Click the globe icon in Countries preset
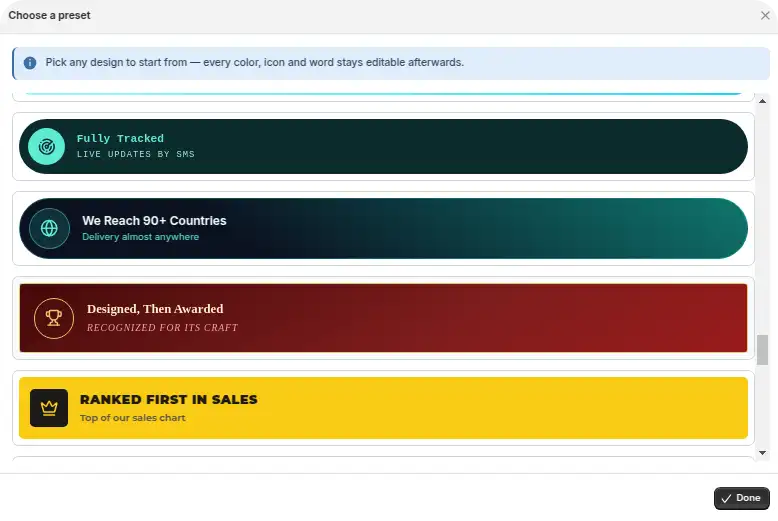The width and height of the screenshot is (778, 521). pyautogui.click(x=49, y=228)
